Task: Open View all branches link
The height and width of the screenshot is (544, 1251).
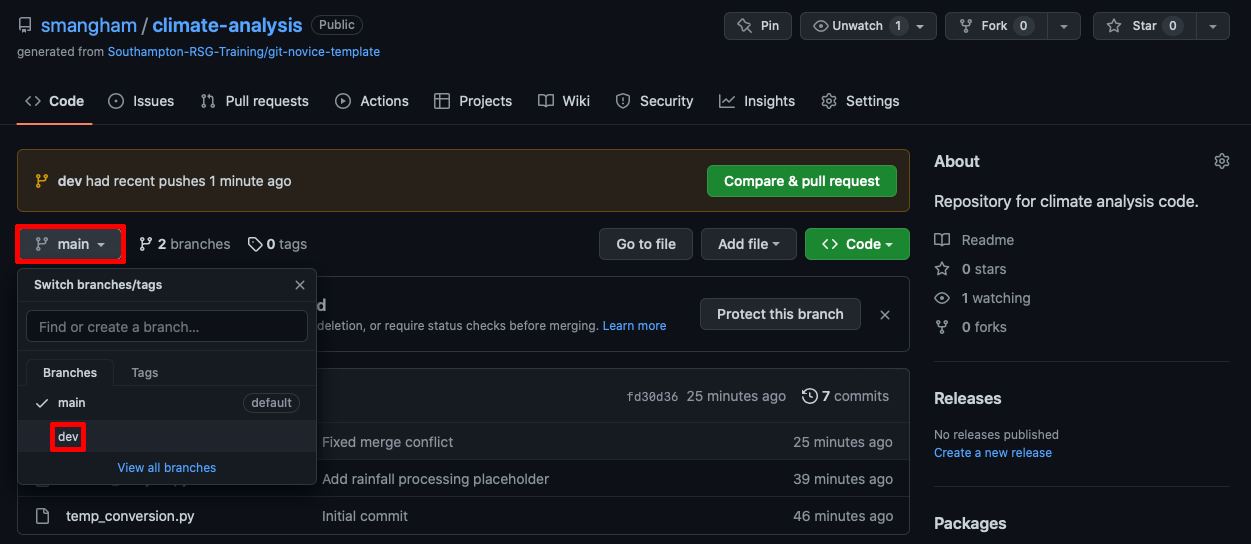Action: pos(167,467)
